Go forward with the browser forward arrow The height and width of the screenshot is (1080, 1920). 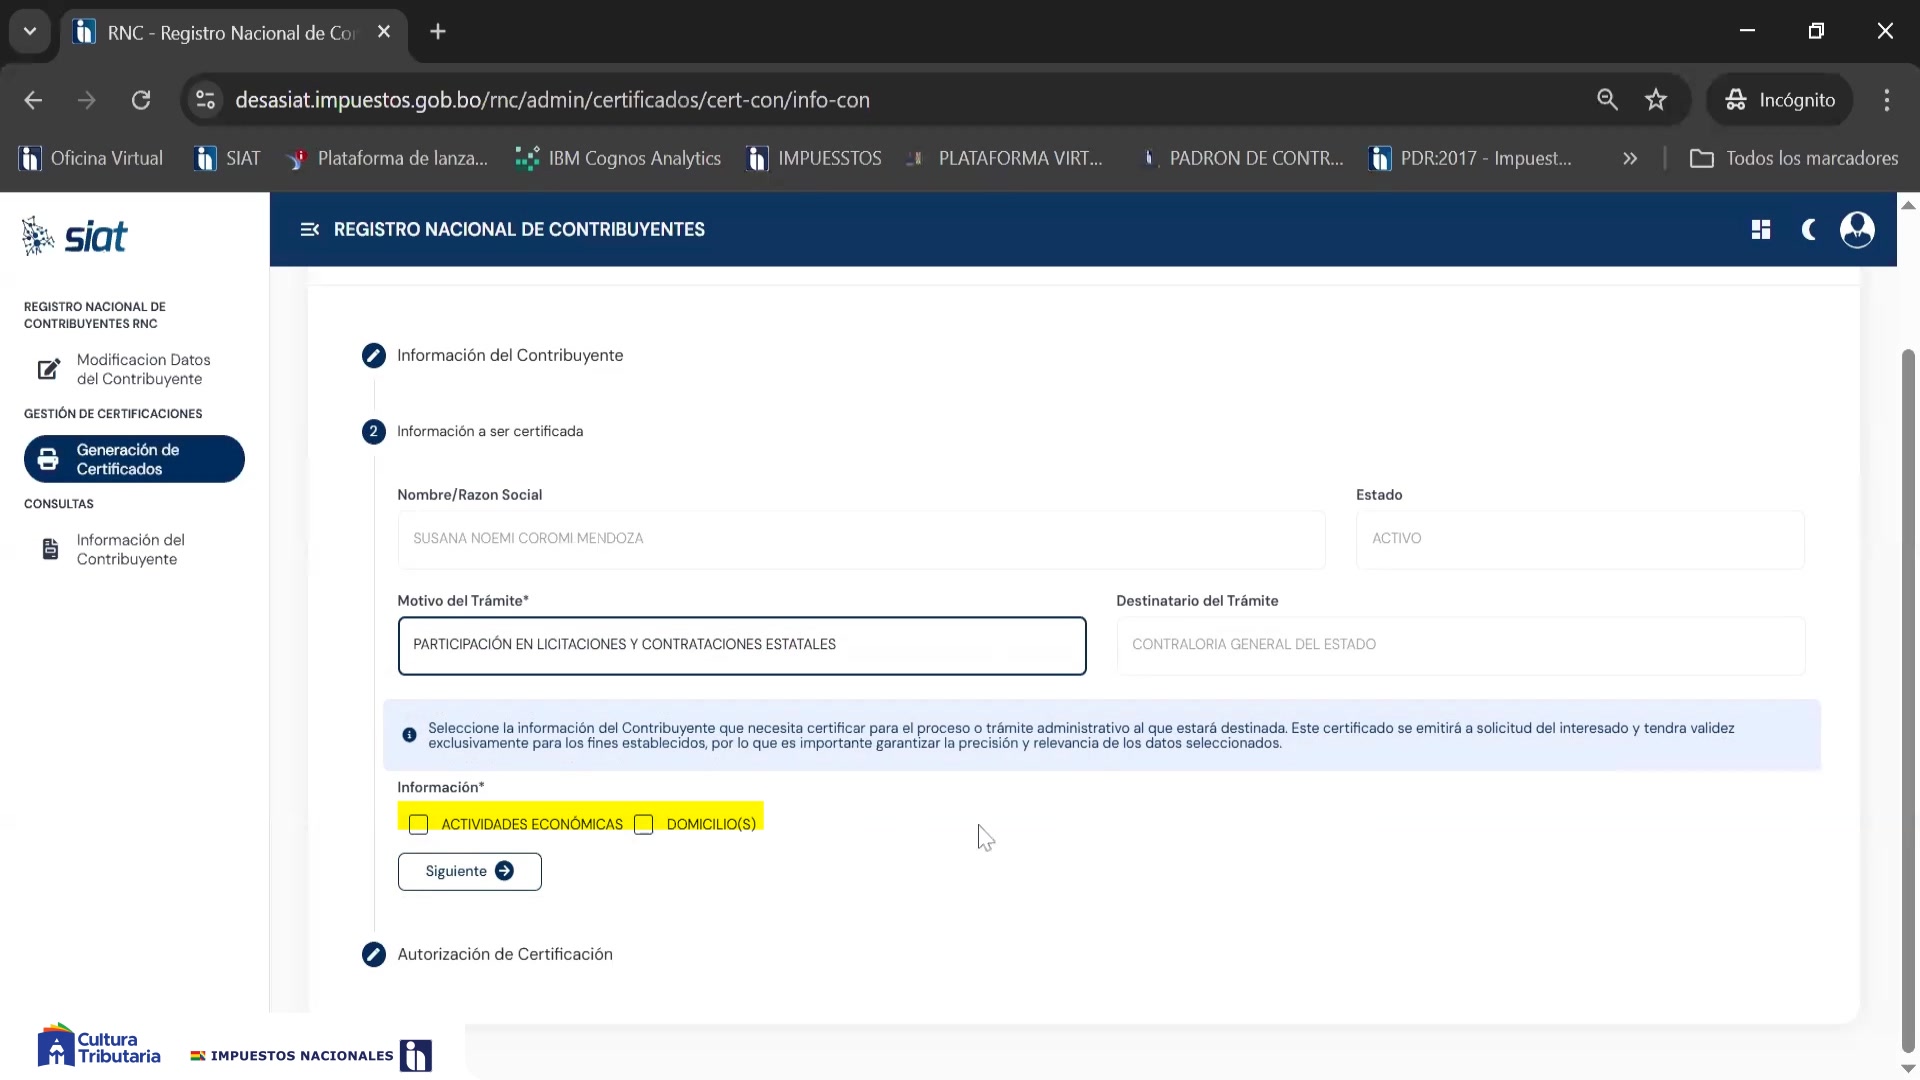pyautogui.click(x=87, y=100)
